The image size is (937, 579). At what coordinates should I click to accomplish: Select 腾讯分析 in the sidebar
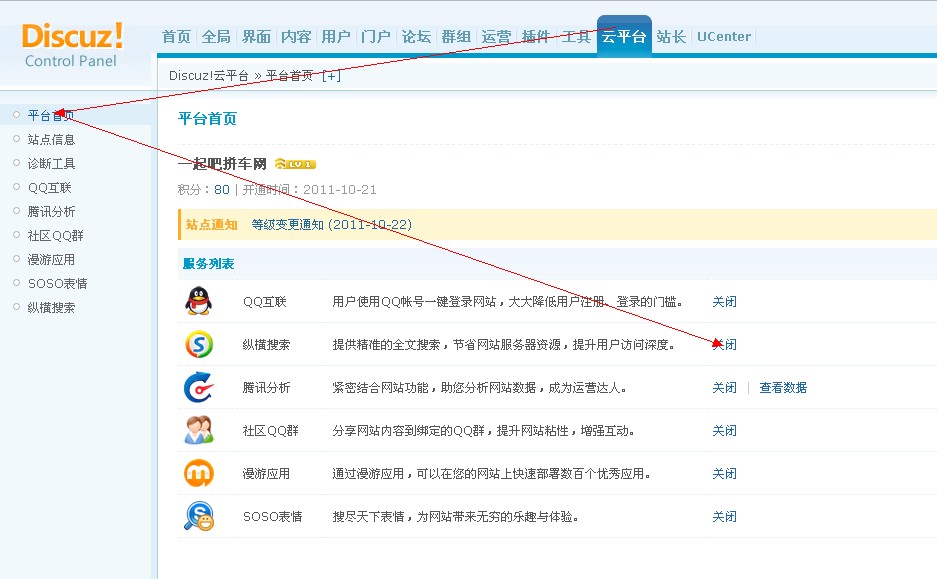tap(51, 212)
